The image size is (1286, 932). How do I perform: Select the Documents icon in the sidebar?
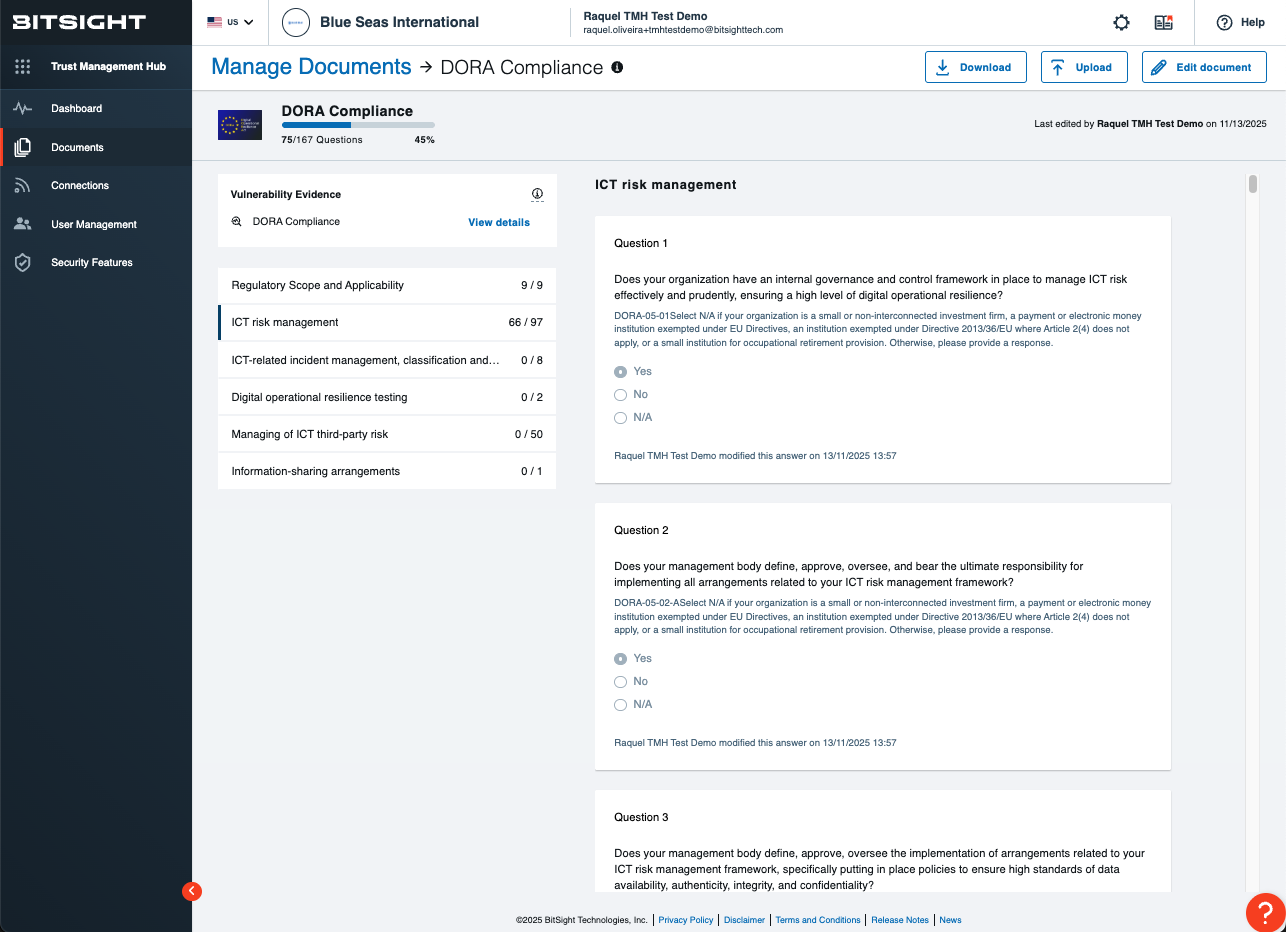(x=22, y=146)
